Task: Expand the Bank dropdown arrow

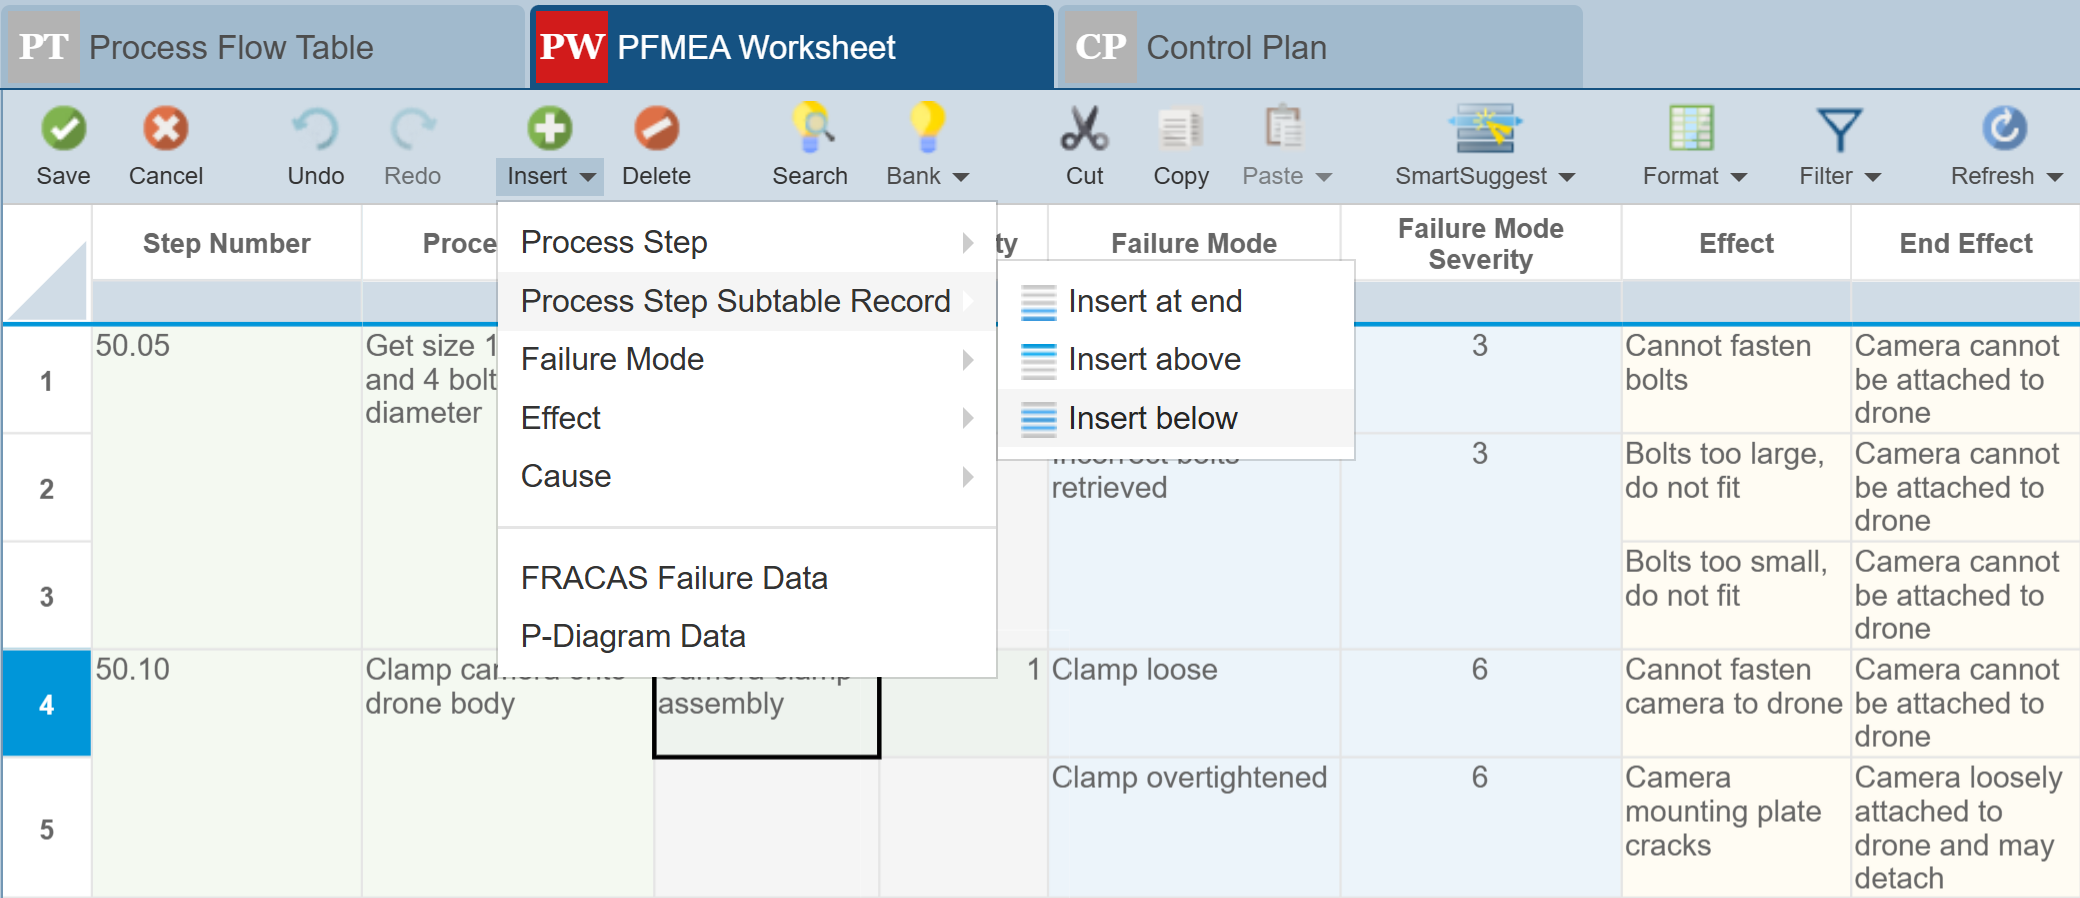Action: [x=961, y=177]
